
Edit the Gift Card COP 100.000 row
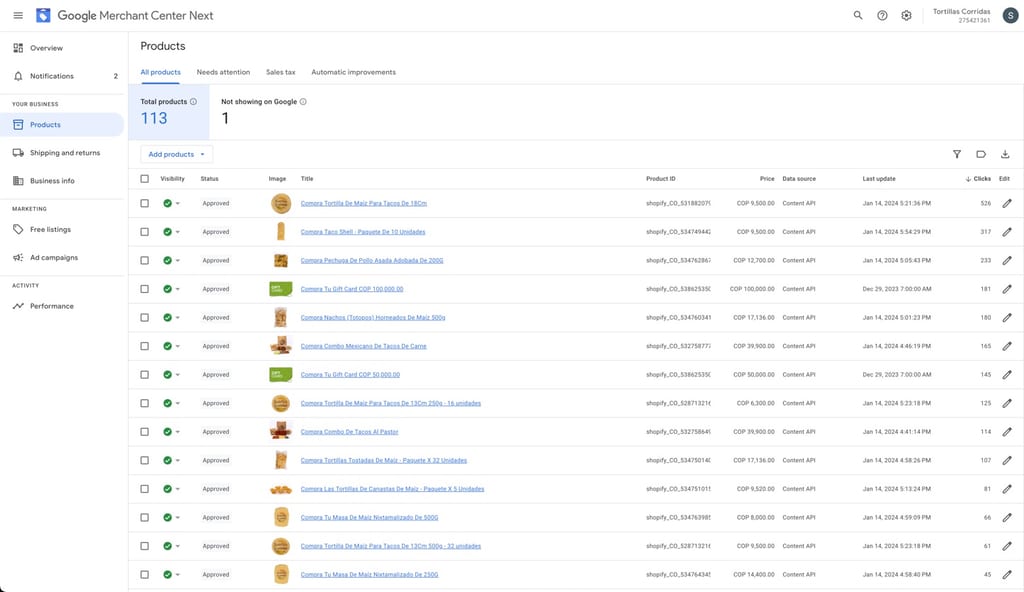(1007, 289)
